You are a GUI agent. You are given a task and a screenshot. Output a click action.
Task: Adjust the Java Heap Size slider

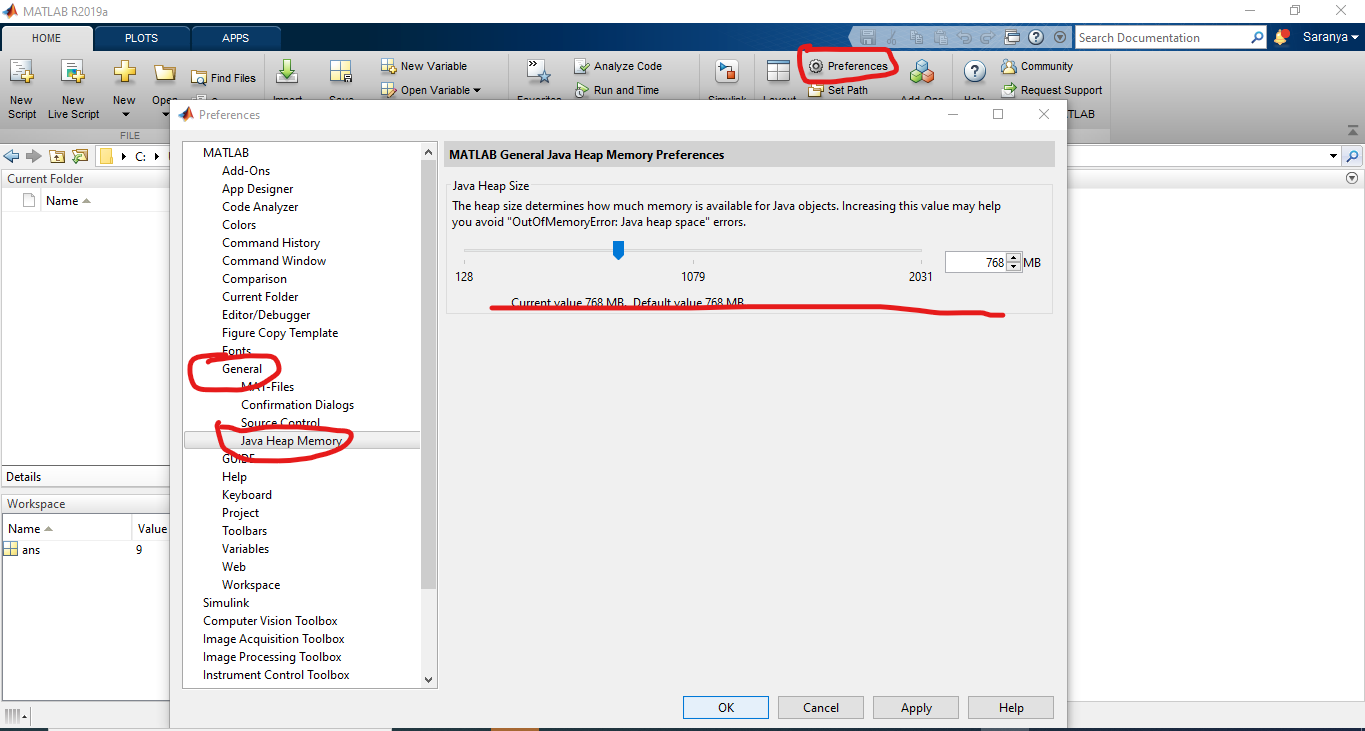tap(618, 251)
